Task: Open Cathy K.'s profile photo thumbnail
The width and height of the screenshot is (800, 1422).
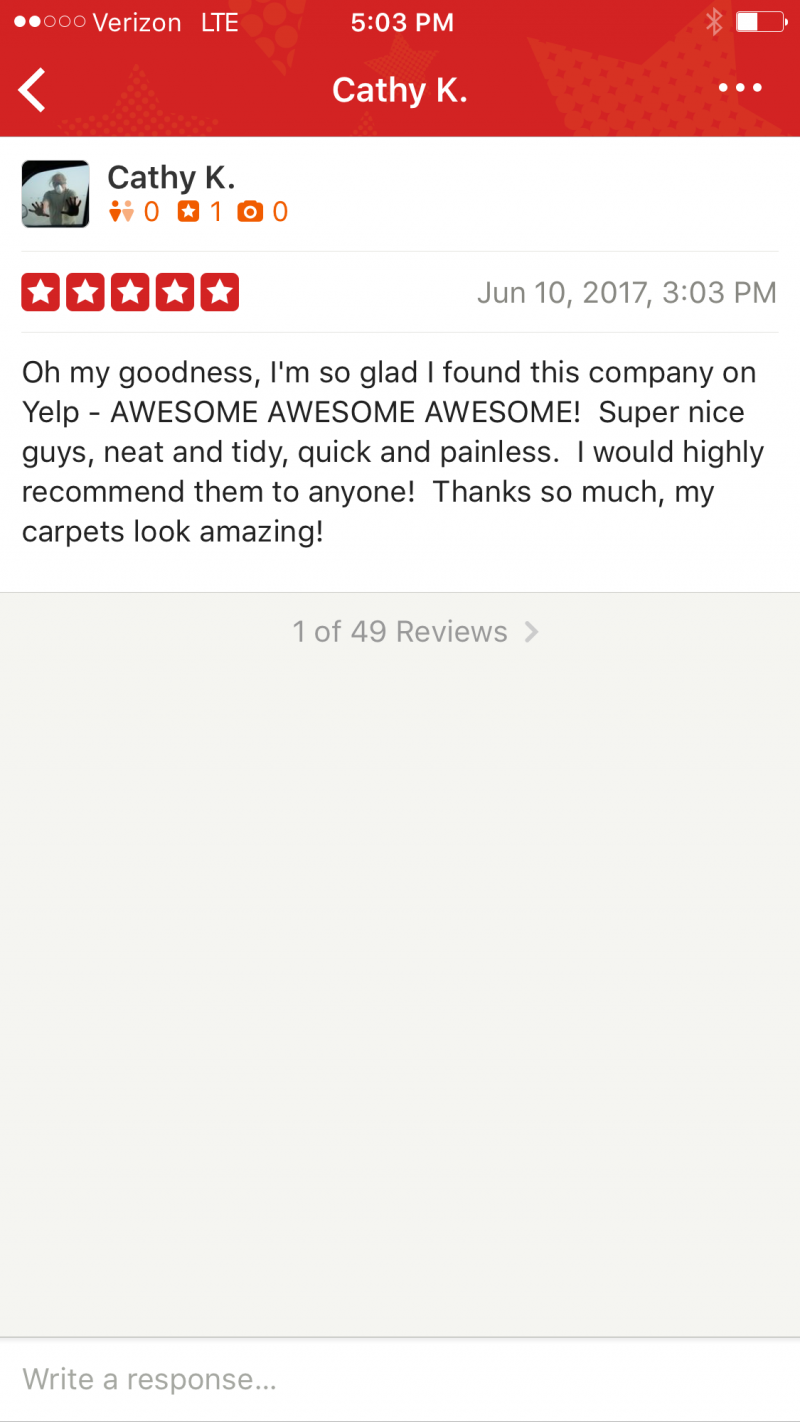Action: point(55,194)
